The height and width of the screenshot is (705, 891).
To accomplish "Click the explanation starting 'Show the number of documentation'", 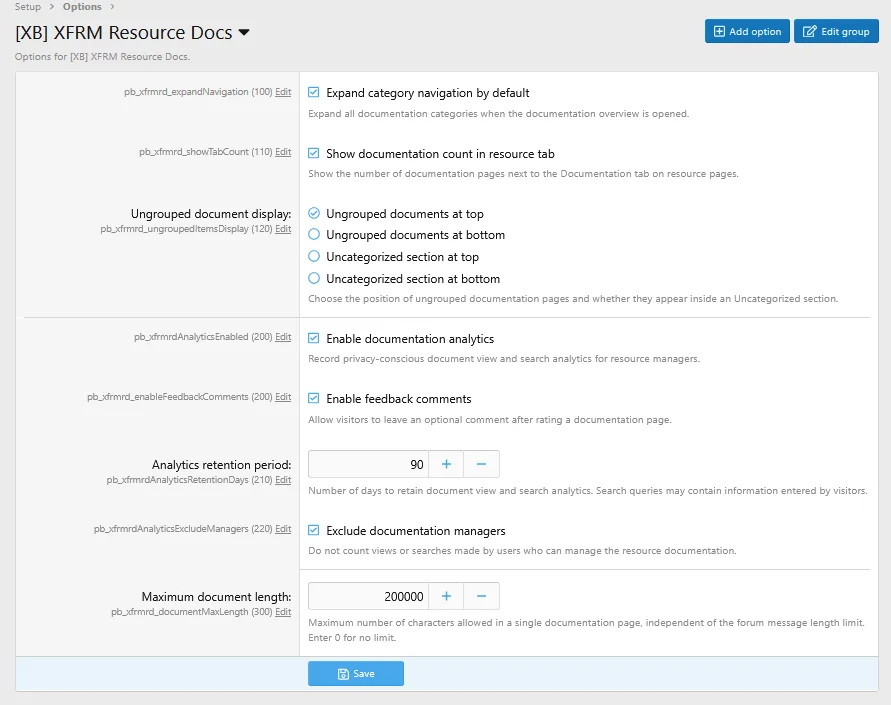I will click(523, 174).
